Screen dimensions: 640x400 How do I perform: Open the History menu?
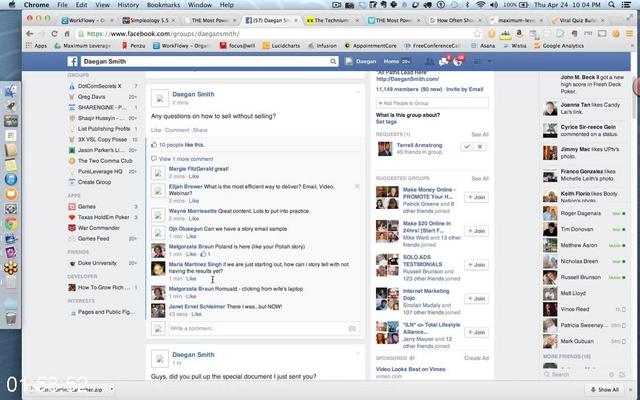[128, 5]
